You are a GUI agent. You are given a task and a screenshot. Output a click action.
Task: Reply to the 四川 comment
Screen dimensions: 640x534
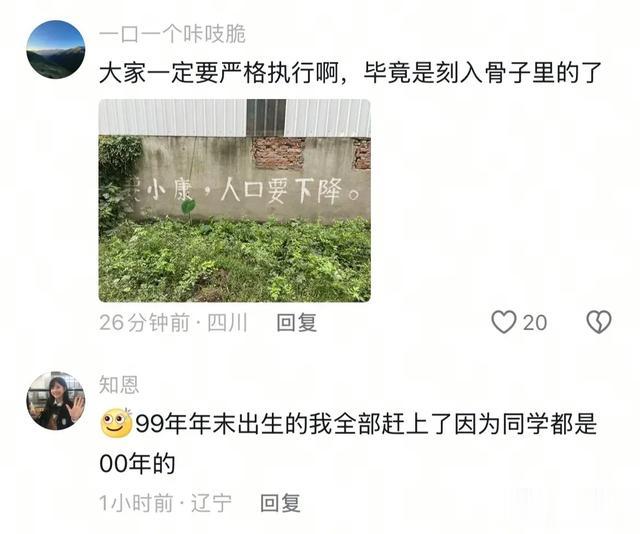tap(297, 323)
